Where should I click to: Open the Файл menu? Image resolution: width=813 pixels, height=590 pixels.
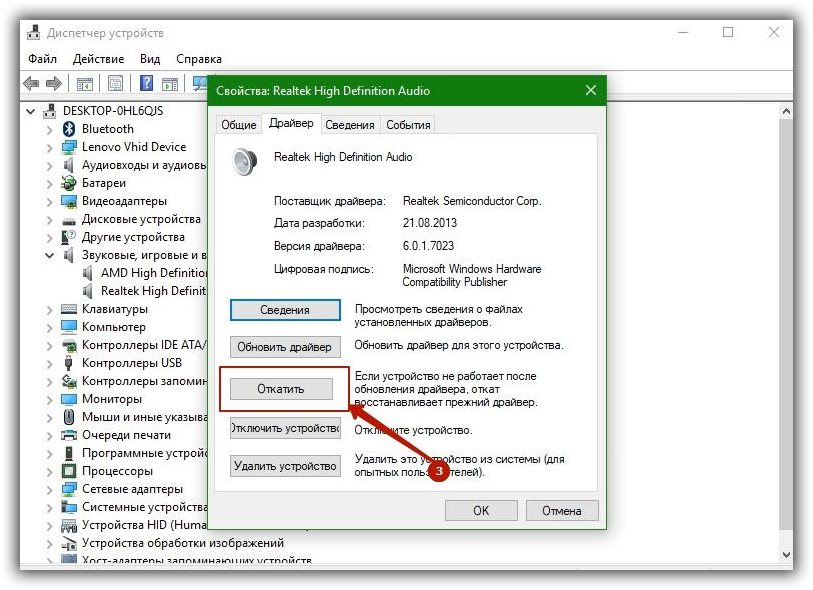coord(43,59)
